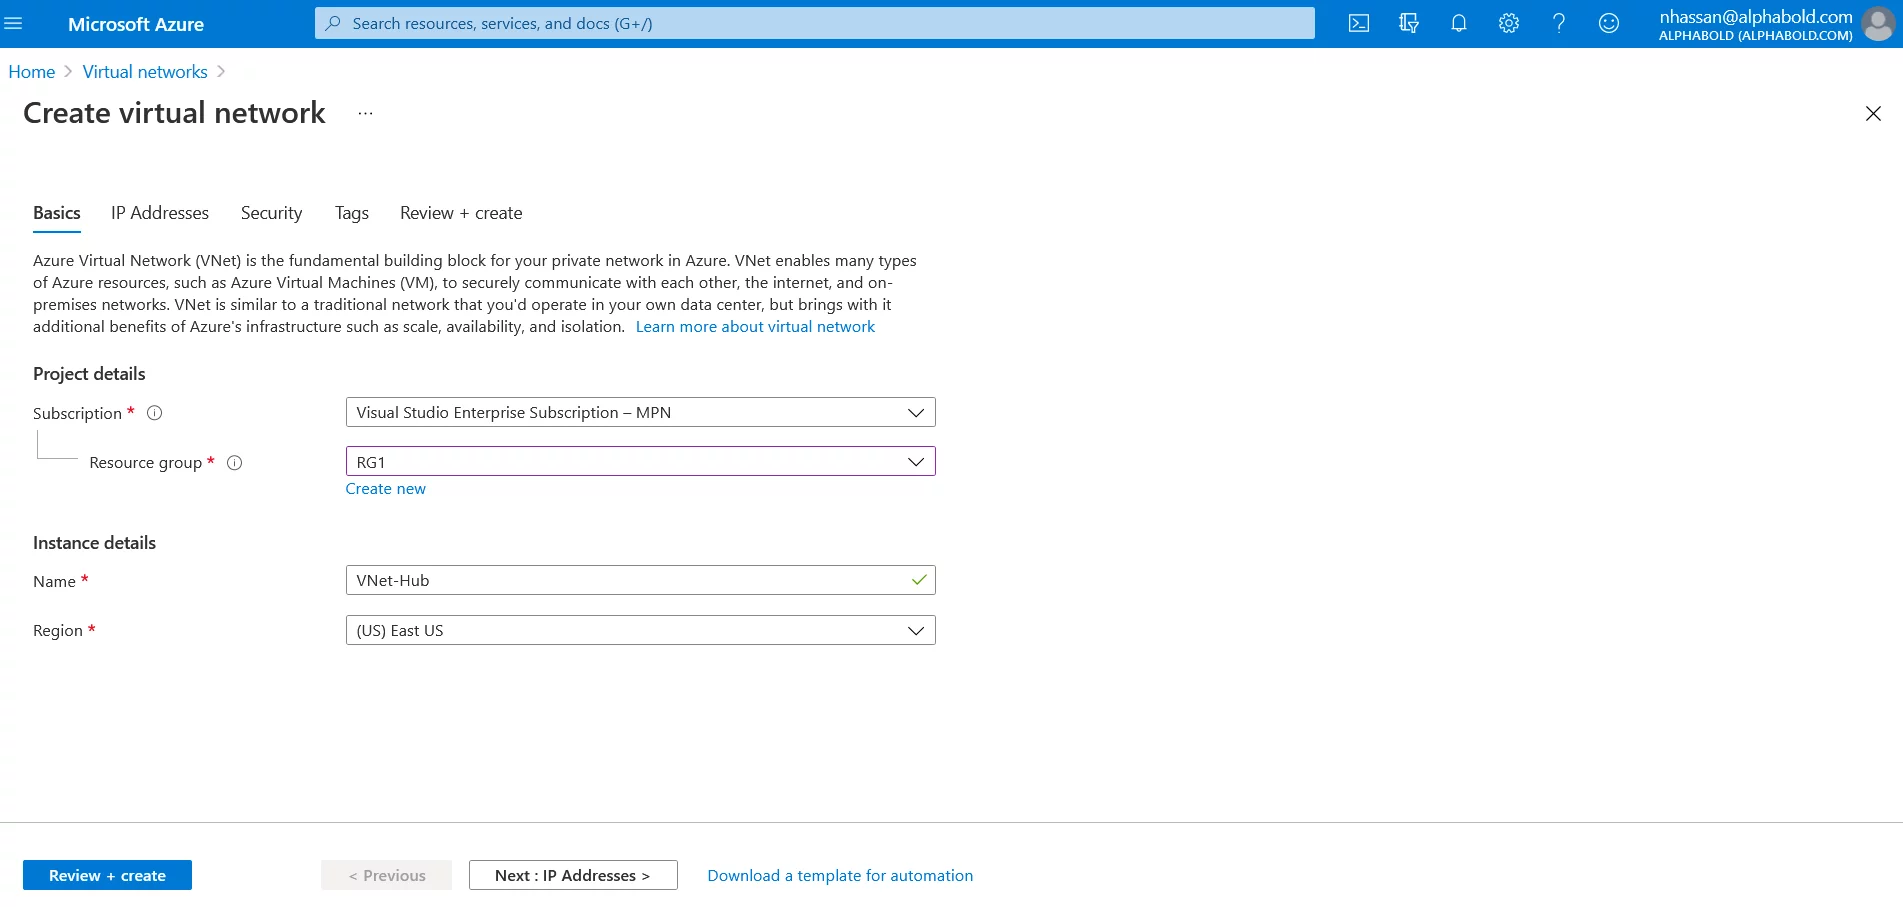The height and width of the screenshot is (907, 1903).
Task: Click the Project details heading
Action: (x=89, y=374)
